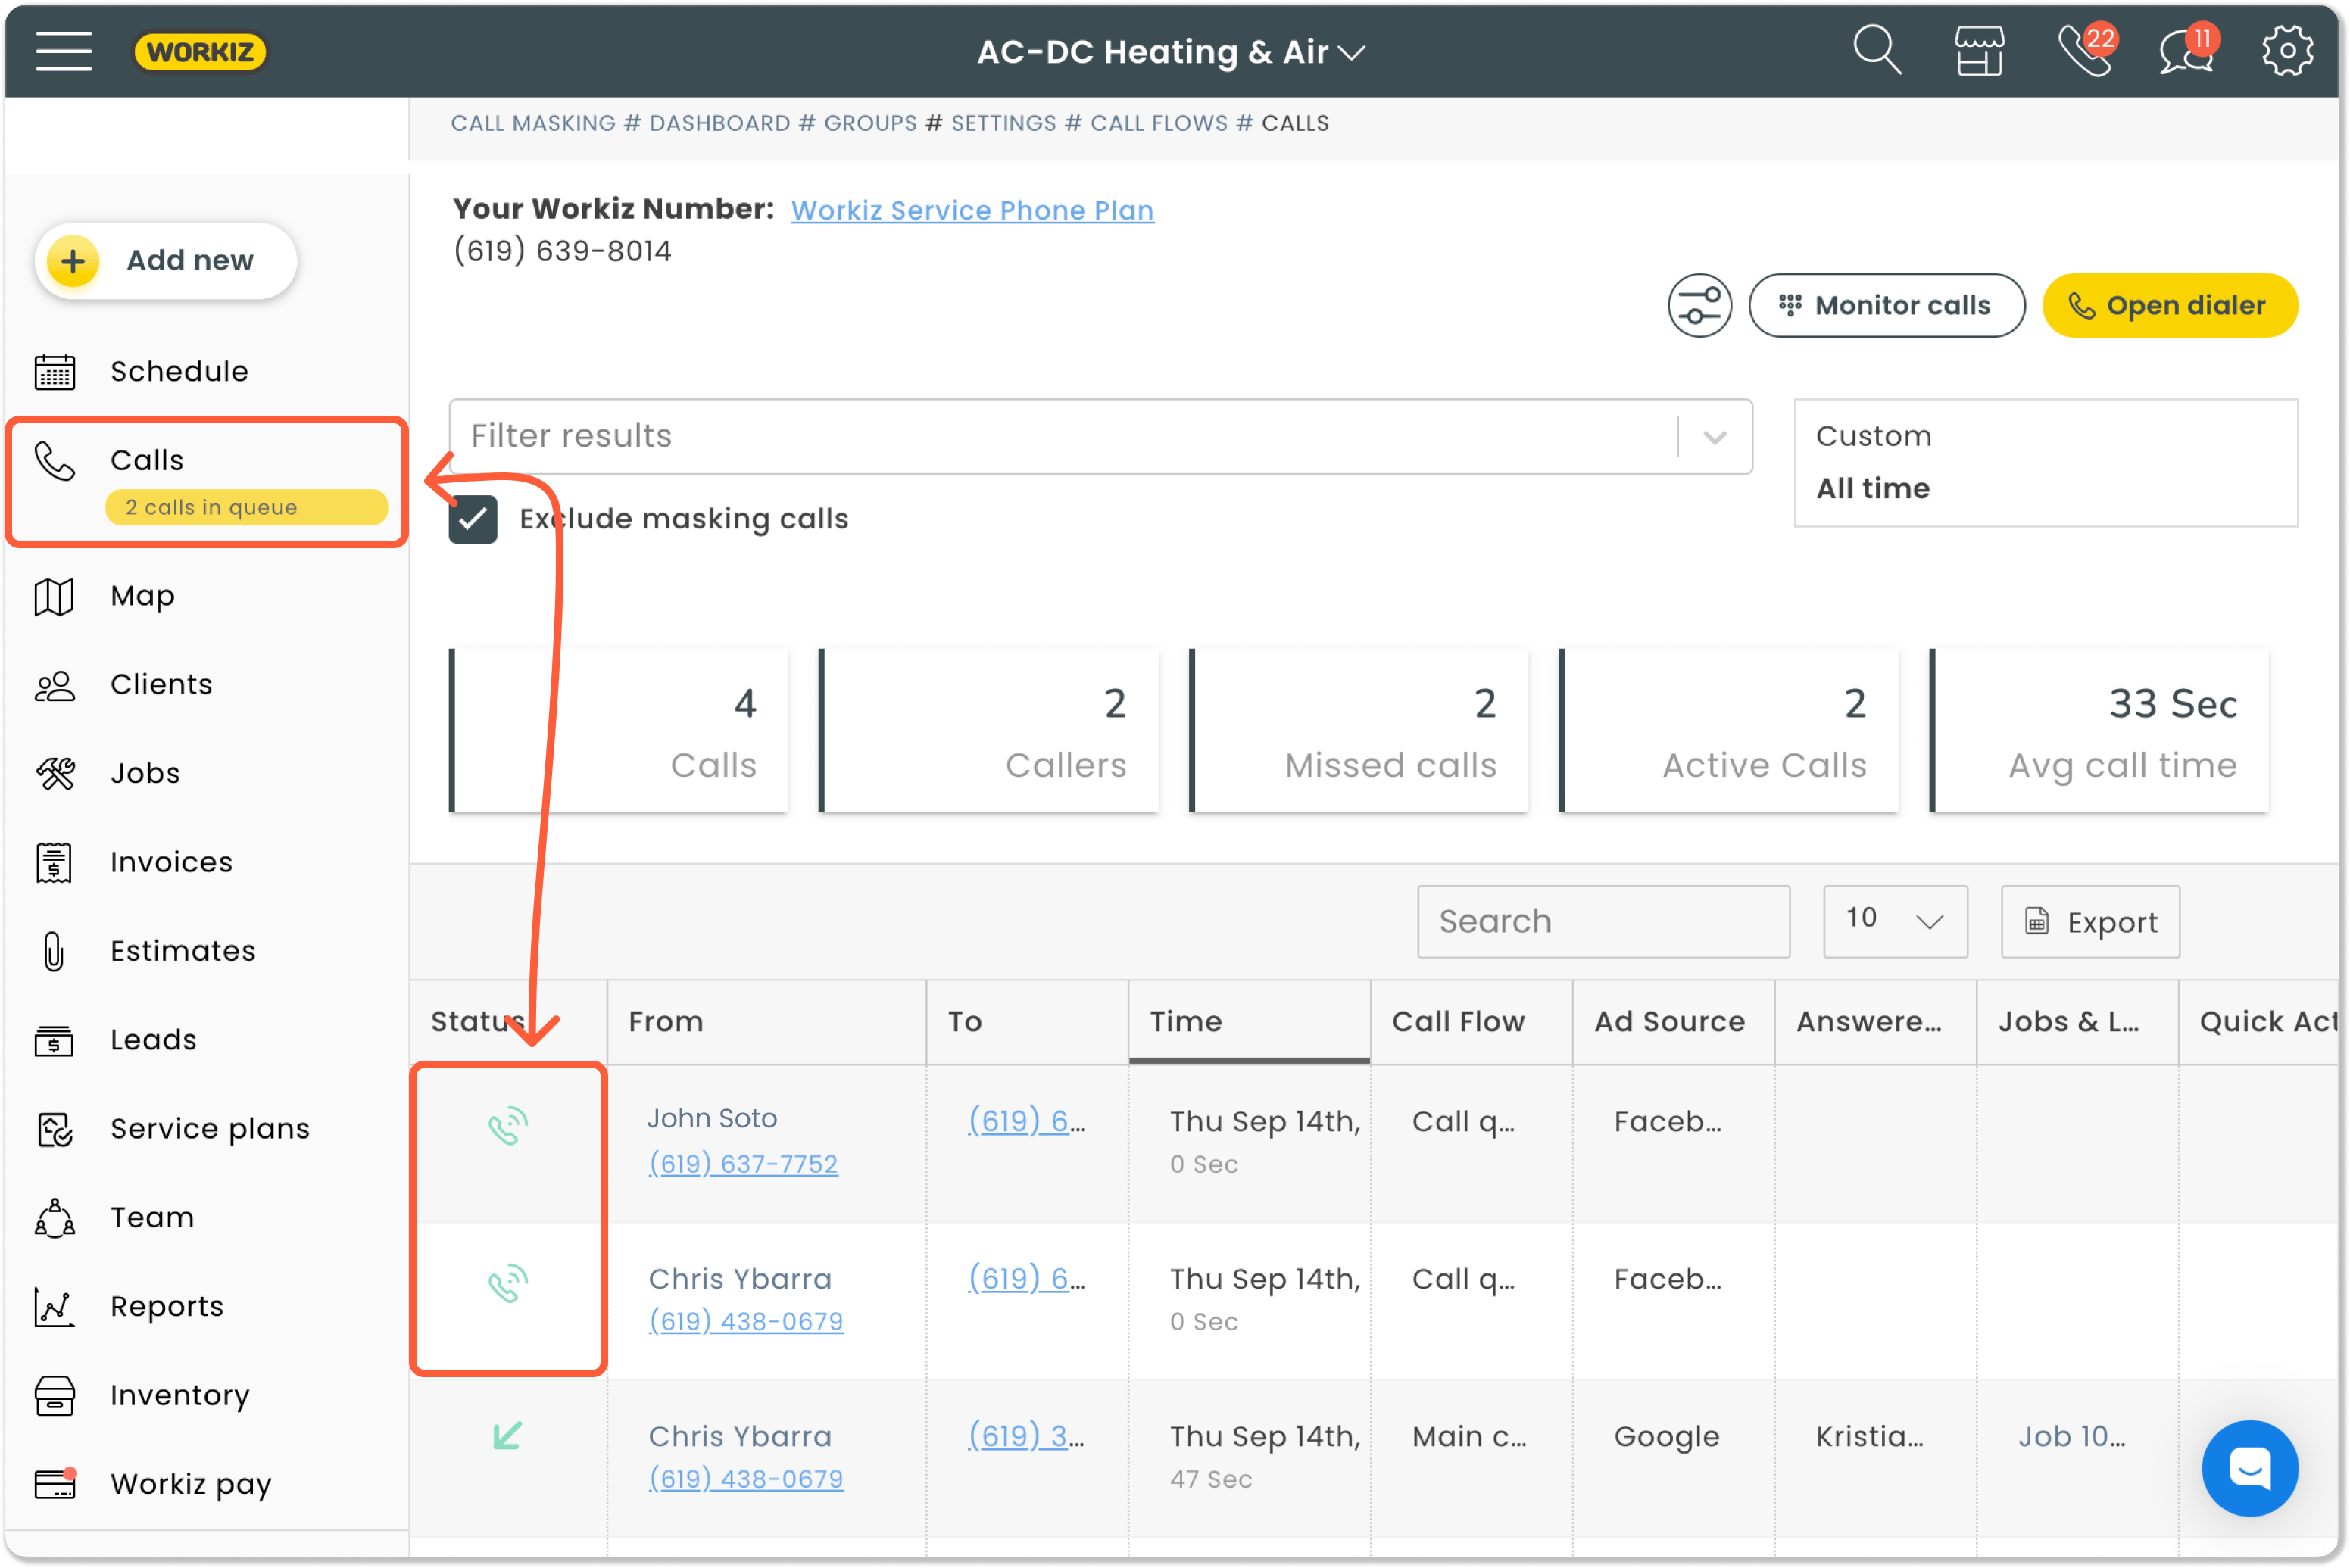Expand the Filter results dropdown
The height and width of the screenshot is (1568, 2350).
1714,437
